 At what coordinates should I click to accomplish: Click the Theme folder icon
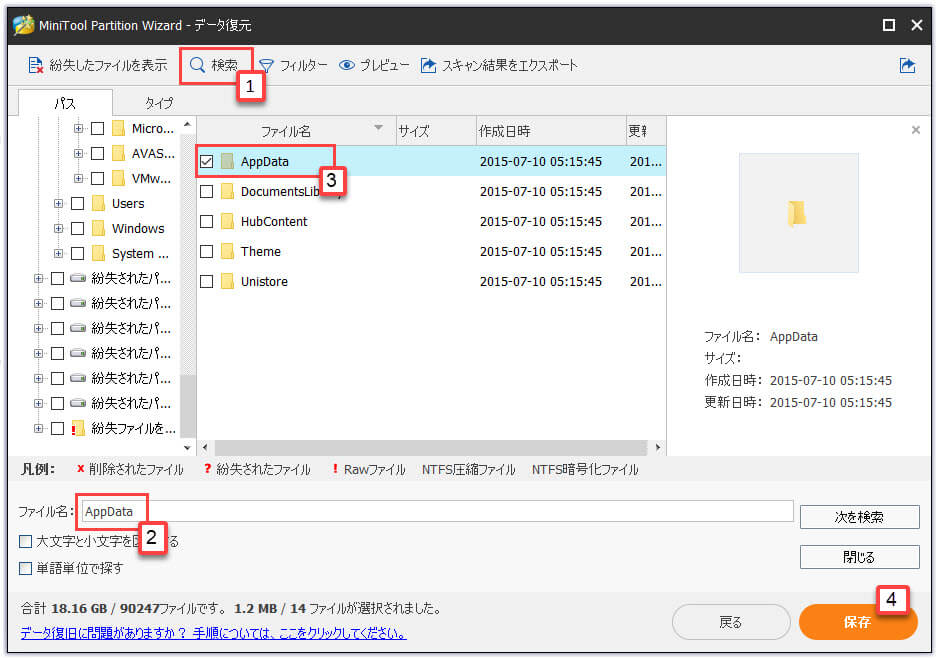227,251
